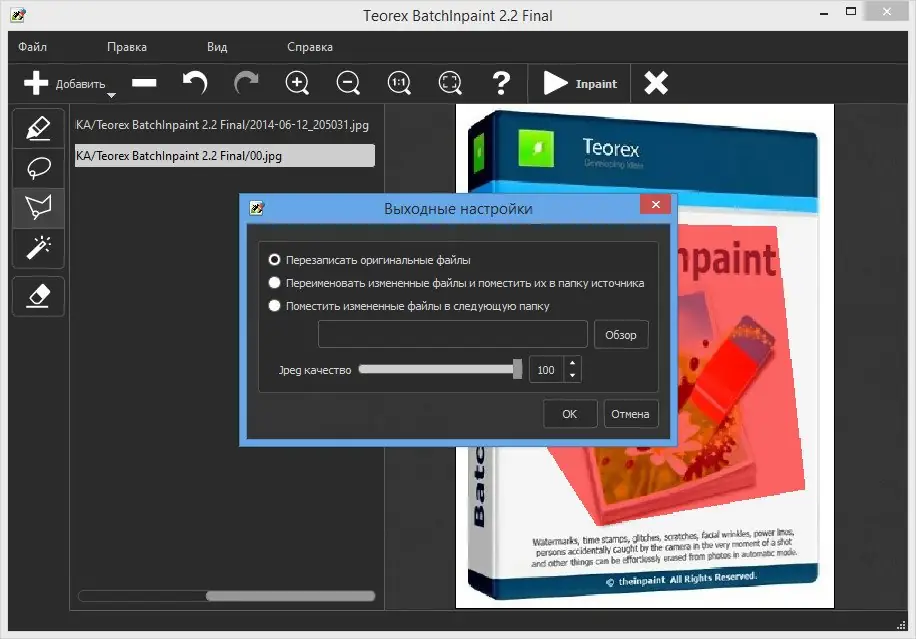Click the Jpeg quality value field showing 100
Screen dimensions: 916x639
click(547, 370)
